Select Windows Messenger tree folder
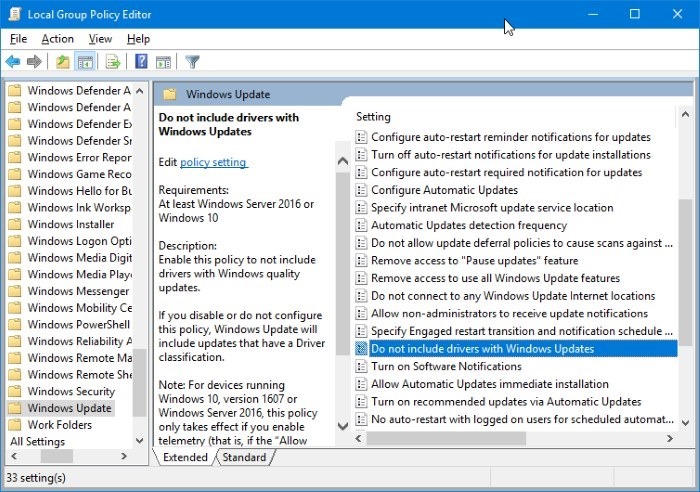700x492 pixels. 78,291
